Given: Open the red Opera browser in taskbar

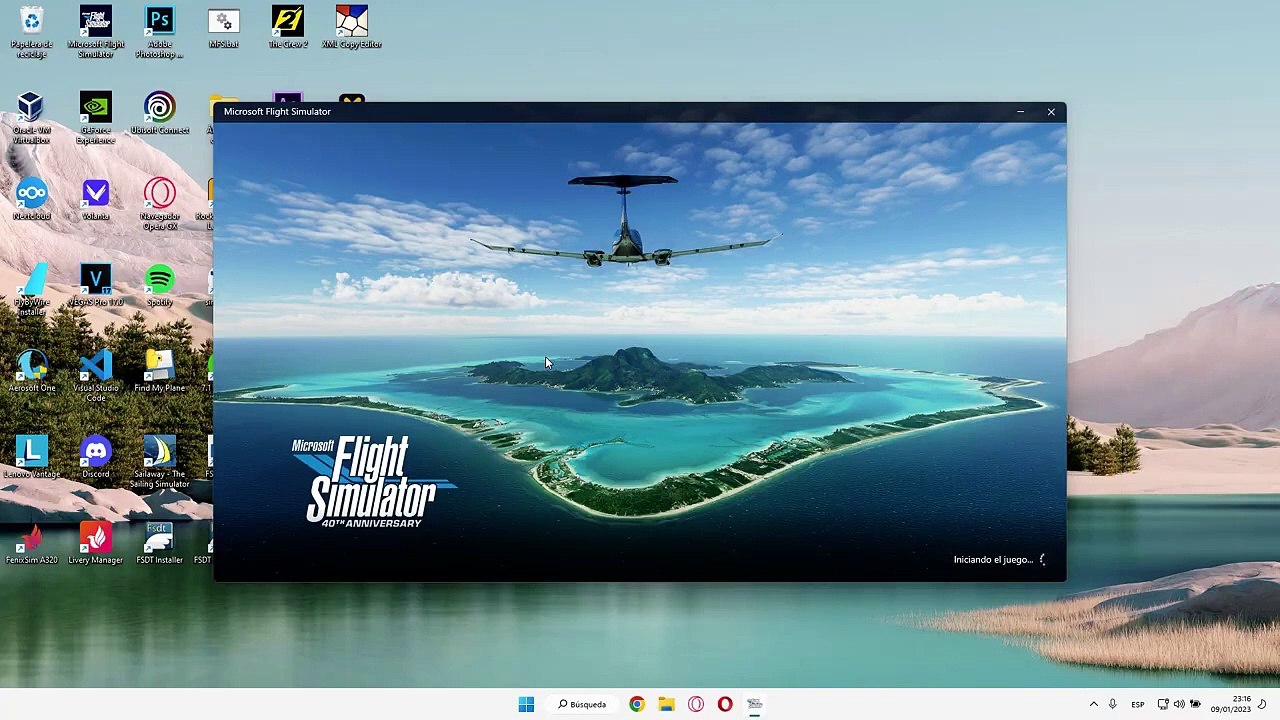Looking at the screenshot, I should pyautogui.click(x=725, y=704).
